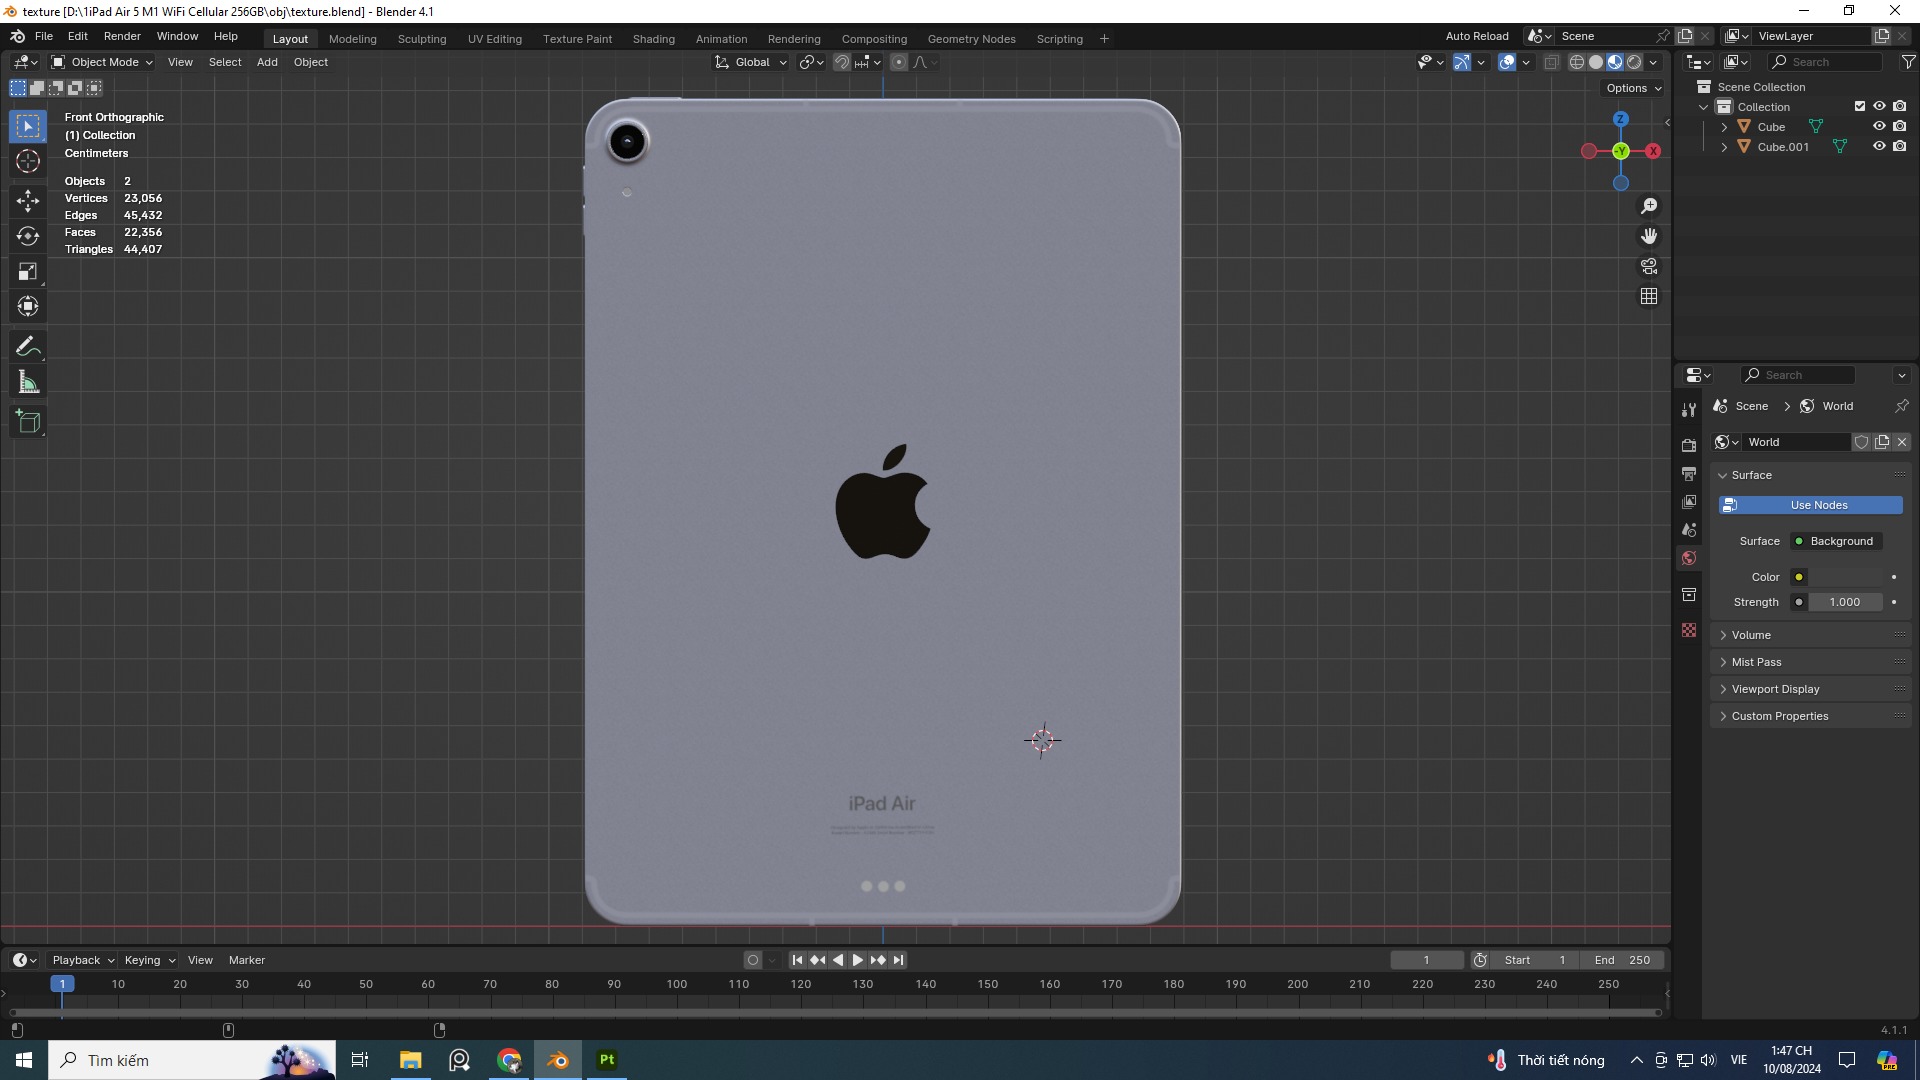Collapse the Collection tree item
Screen dimensions: 1920x1080
(x=1704, y=107)
